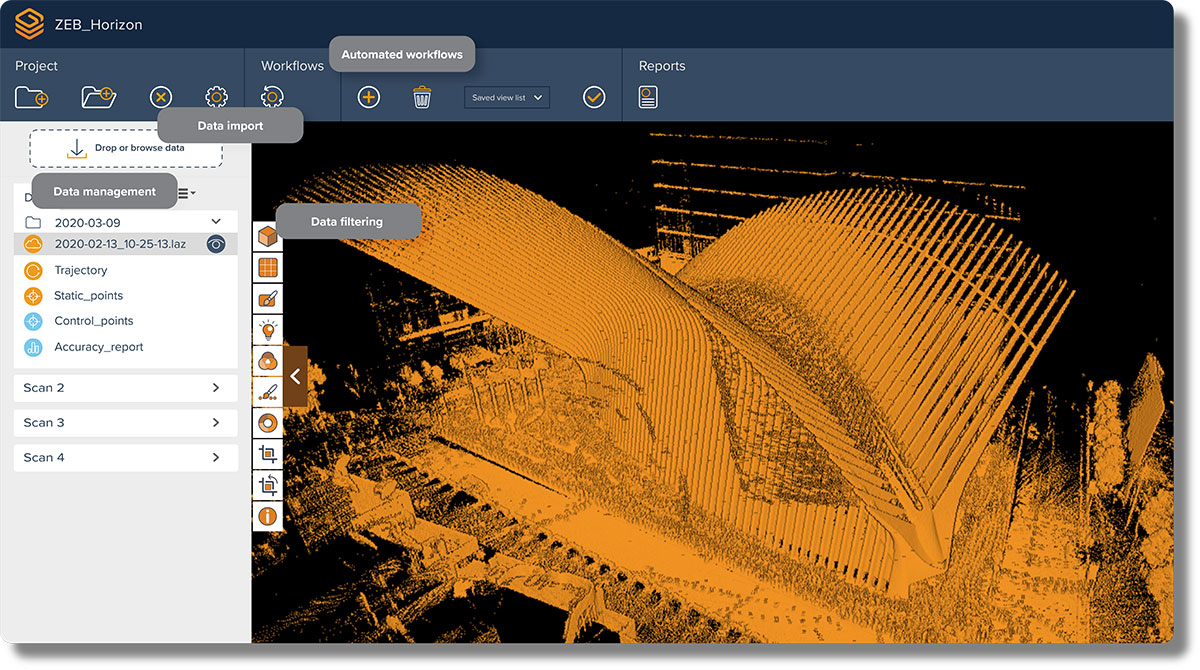Toggle the lightbulb lighting tool

[x=267, y=328]
